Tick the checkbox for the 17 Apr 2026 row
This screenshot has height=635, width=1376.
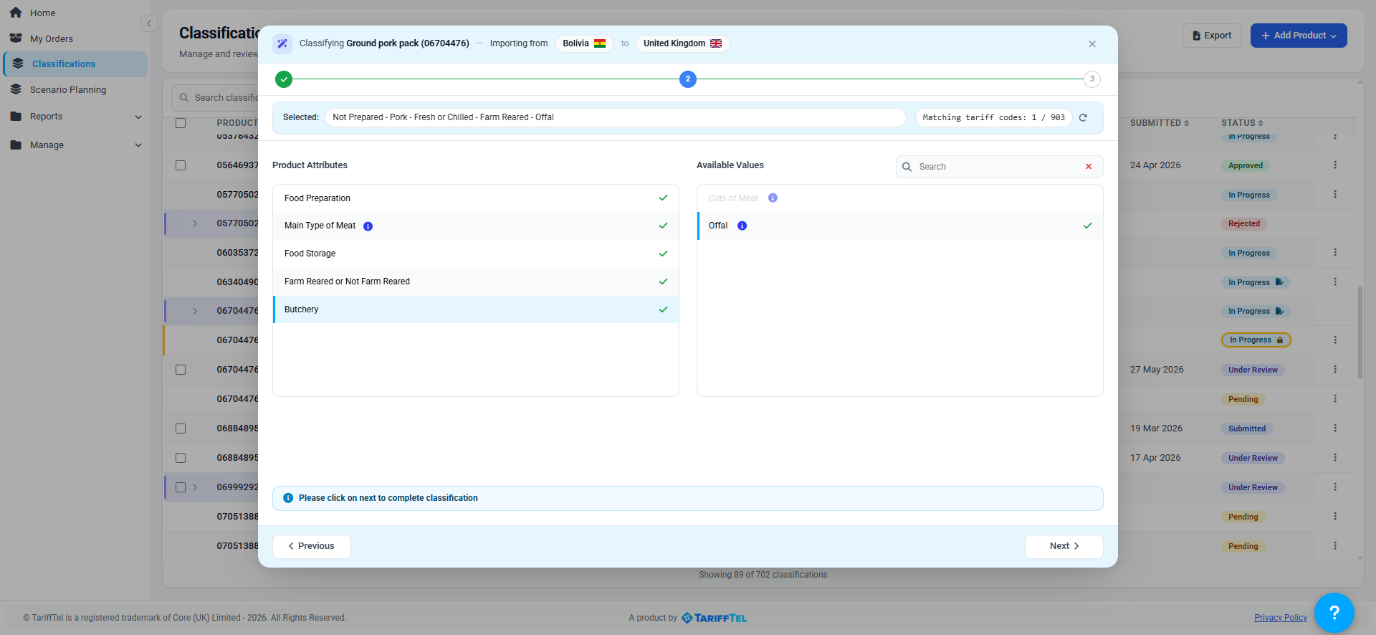[x=181, y=458]
